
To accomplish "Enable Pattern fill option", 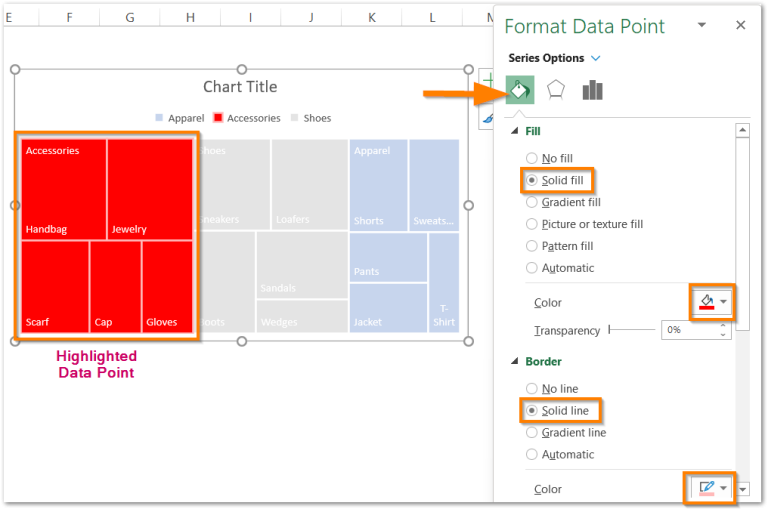I will click(x=531, y=246).
